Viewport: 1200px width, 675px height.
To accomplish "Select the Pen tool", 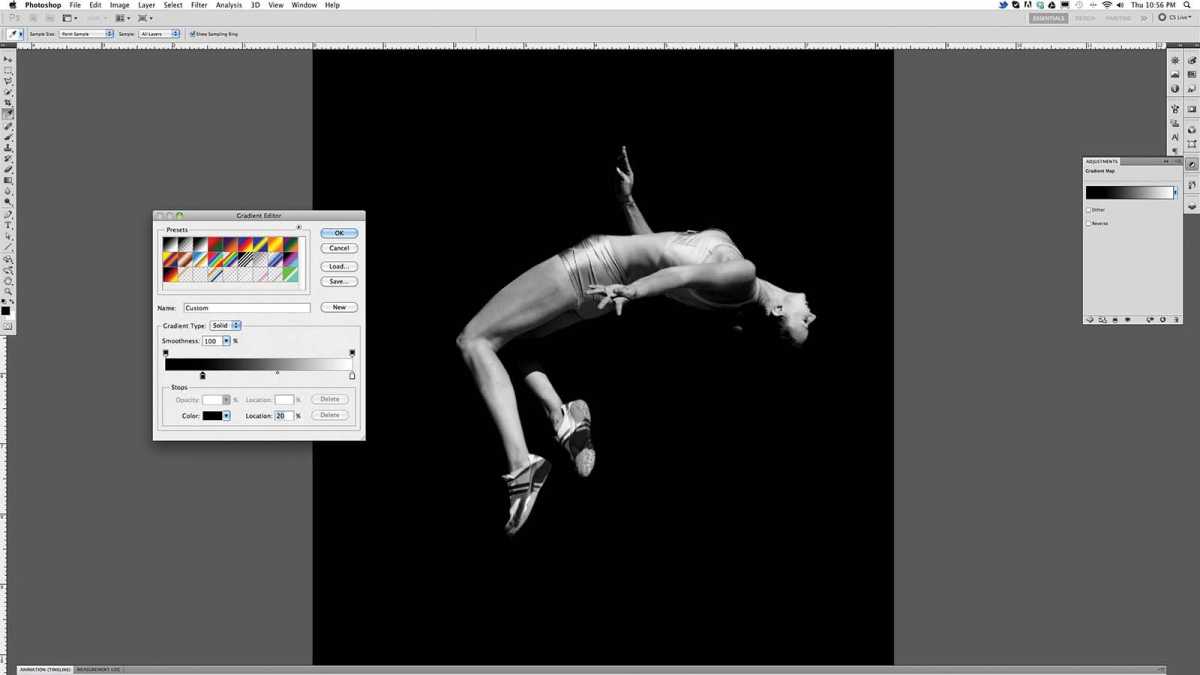I will 8,214.
